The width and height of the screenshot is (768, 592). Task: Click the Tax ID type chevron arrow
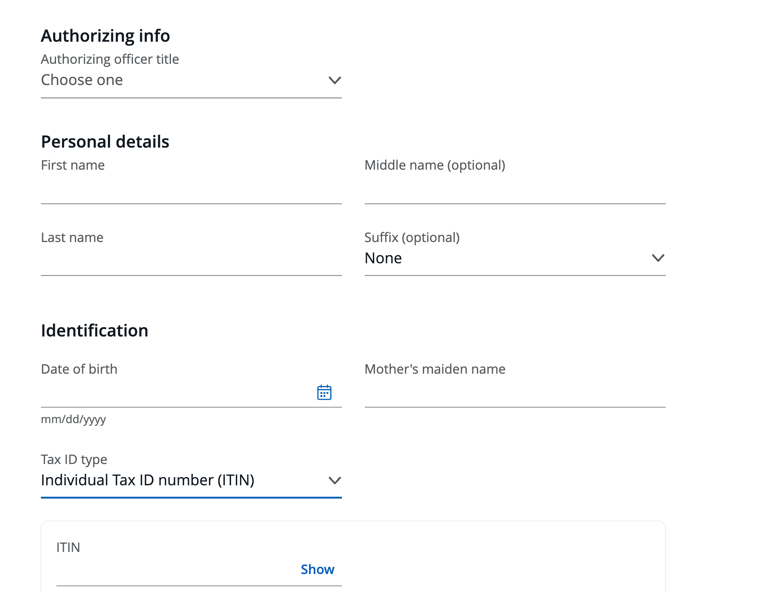[335, 481]
